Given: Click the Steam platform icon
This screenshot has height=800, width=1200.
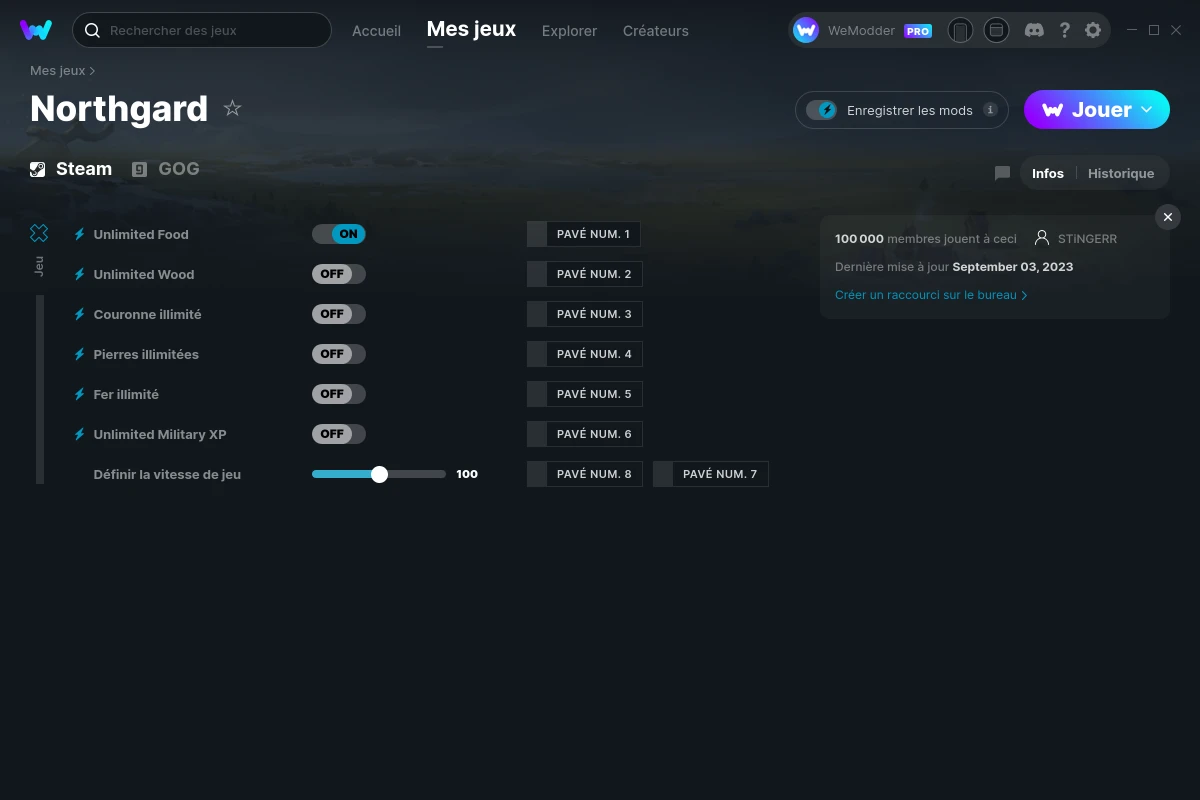Looking at the screenshot, I should [x=38, y=169].
